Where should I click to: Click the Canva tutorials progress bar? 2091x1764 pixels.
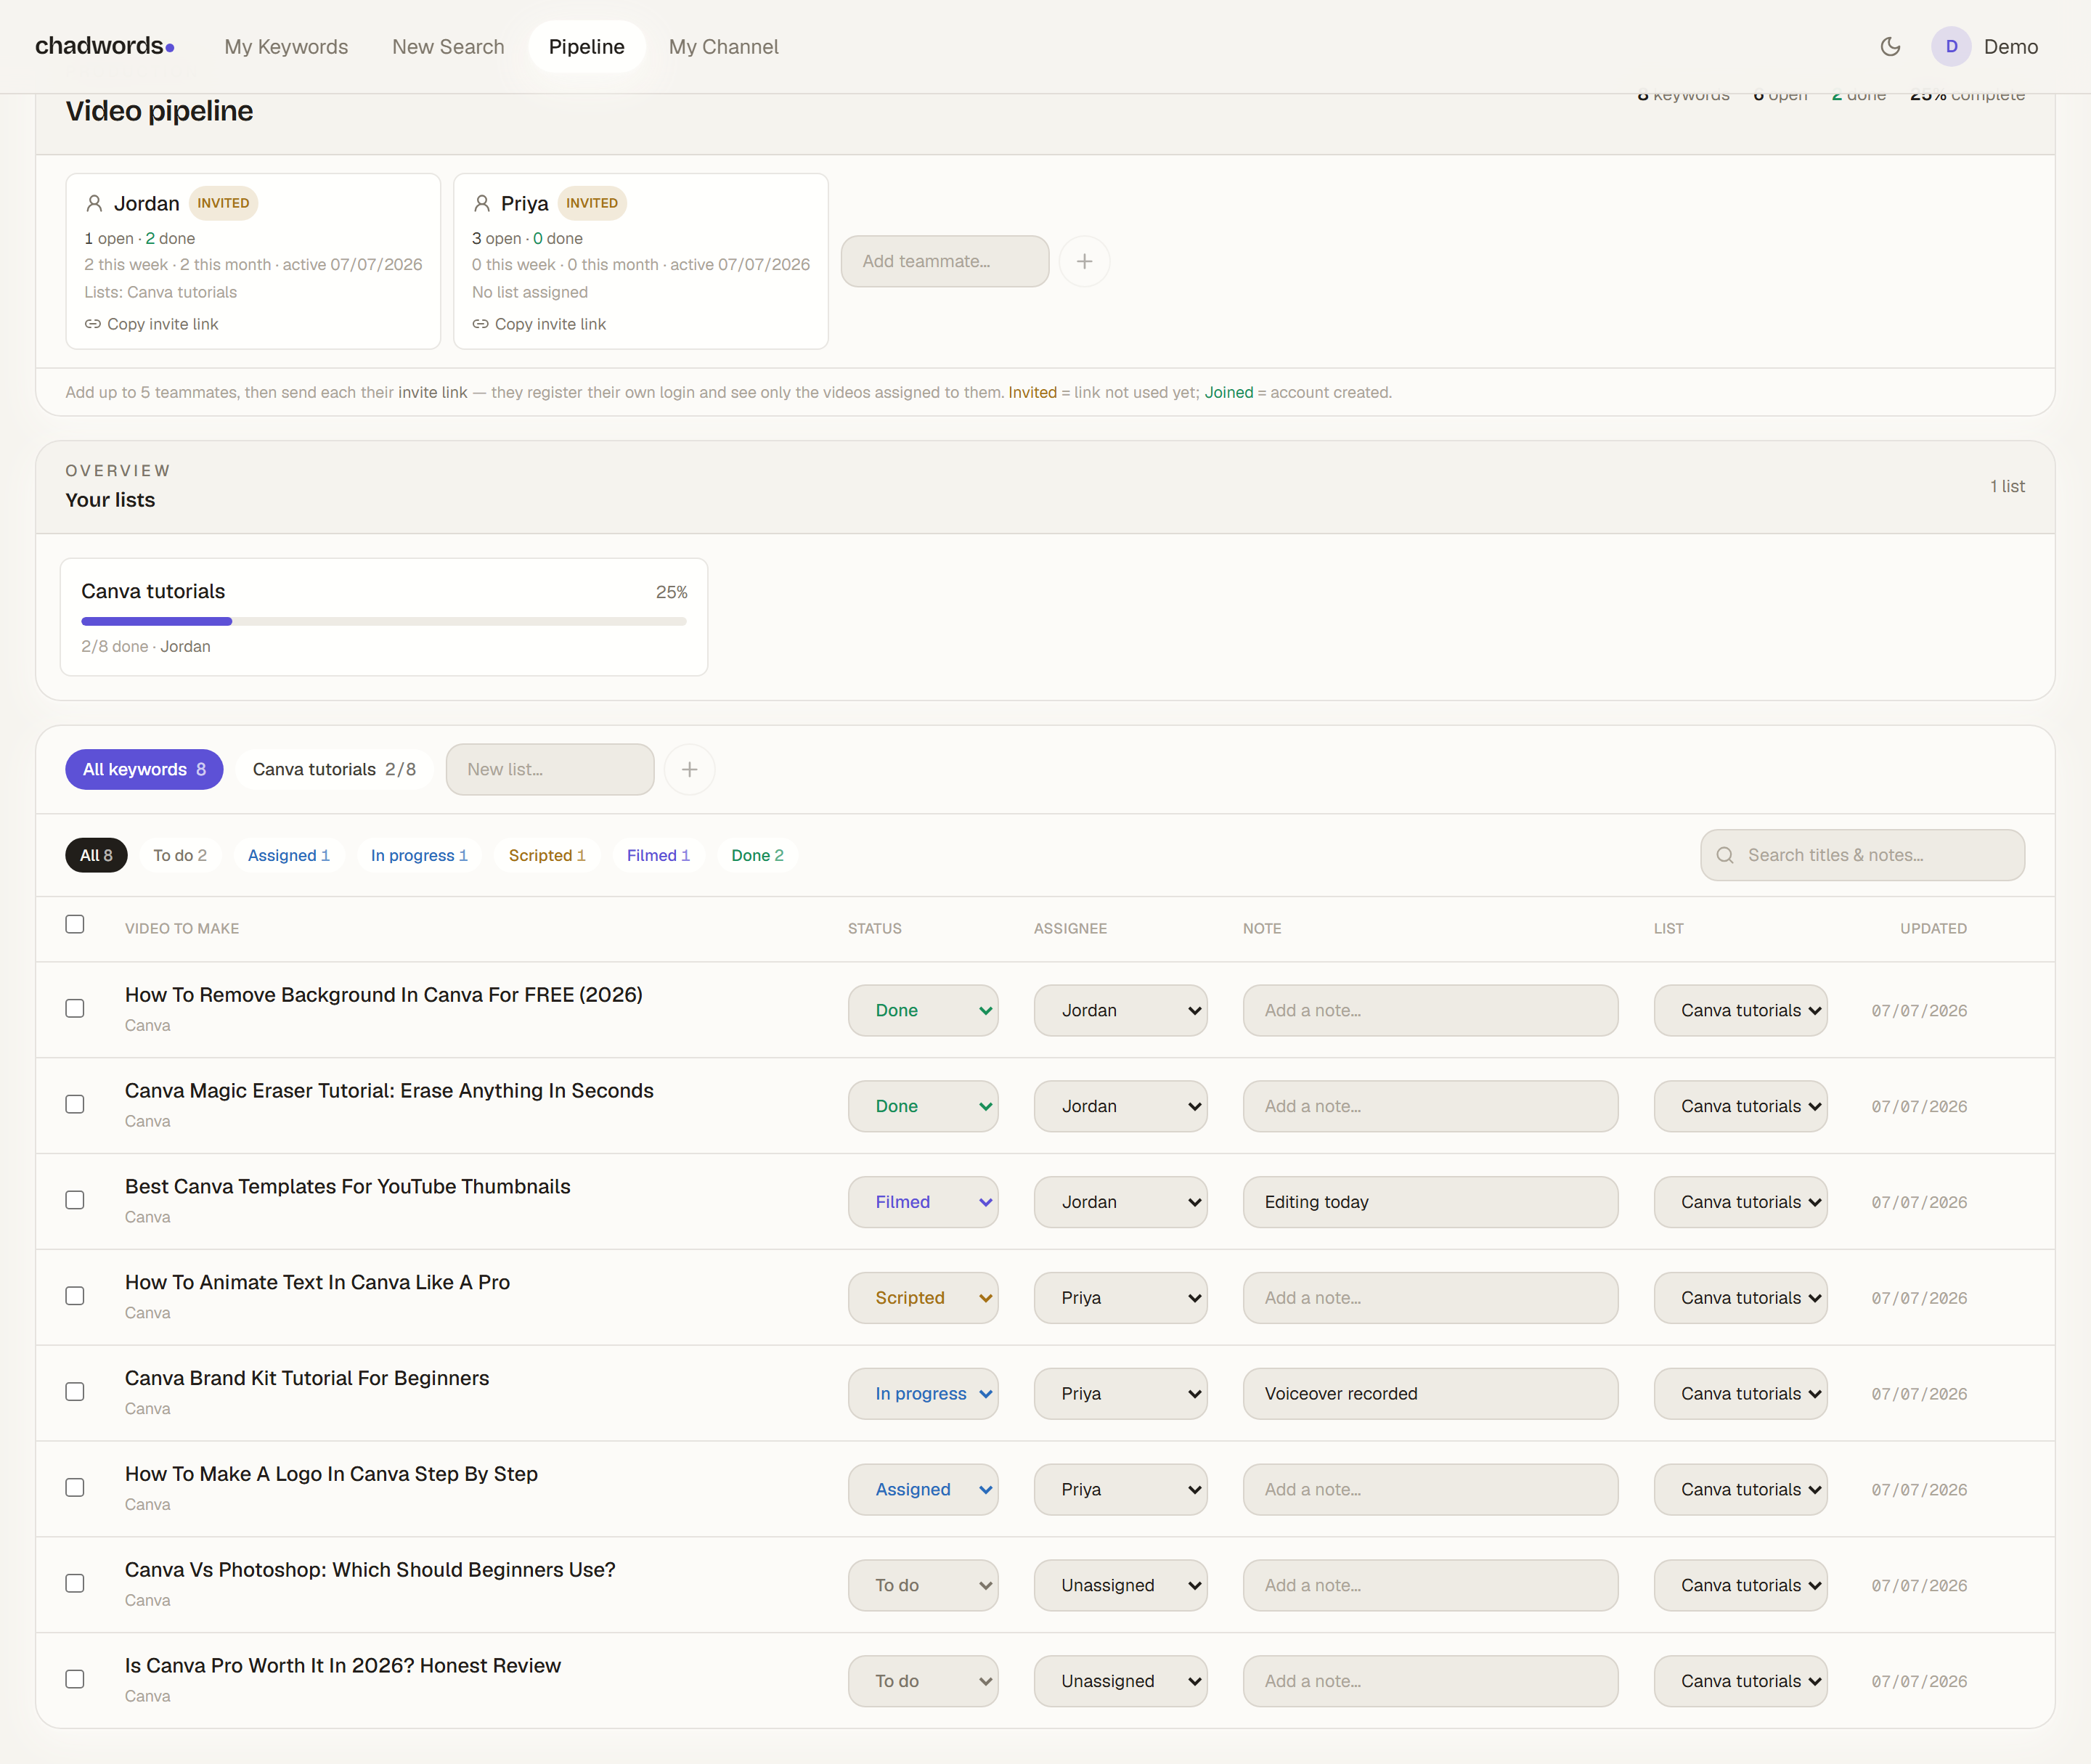pos(384,621)
